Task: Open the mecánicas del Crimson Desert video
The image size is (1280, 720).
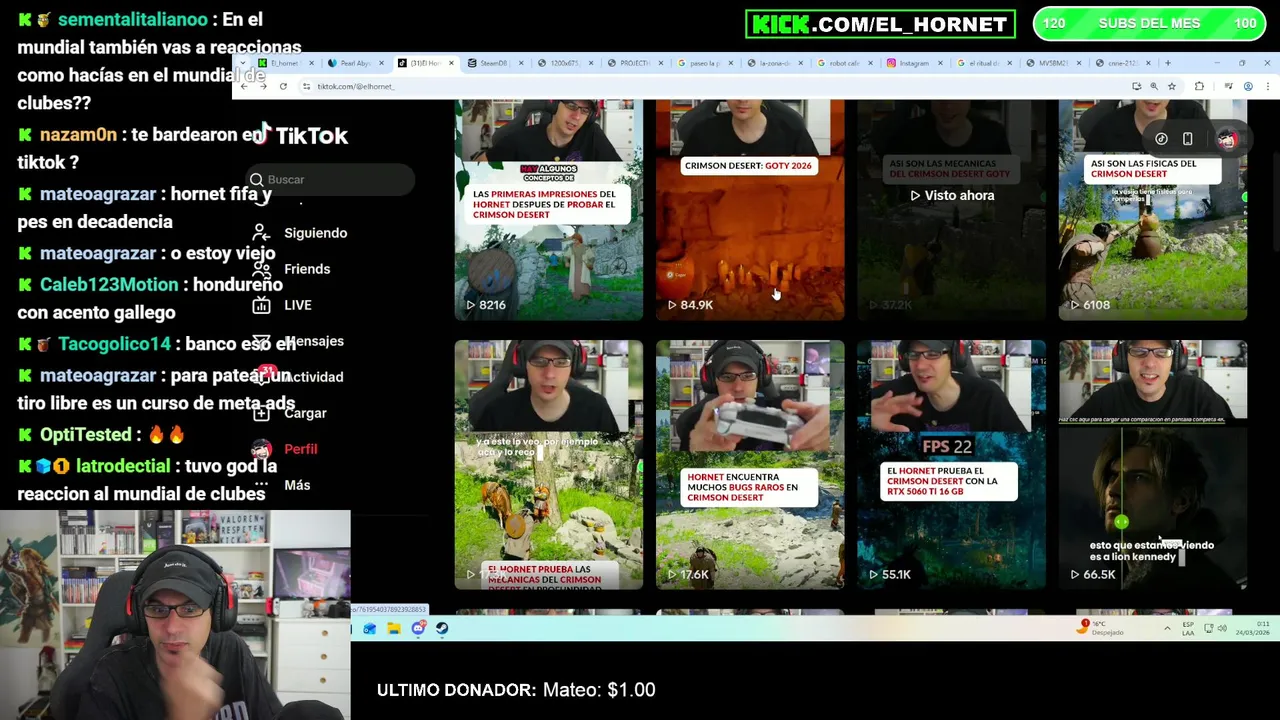Action: point(549,465)
